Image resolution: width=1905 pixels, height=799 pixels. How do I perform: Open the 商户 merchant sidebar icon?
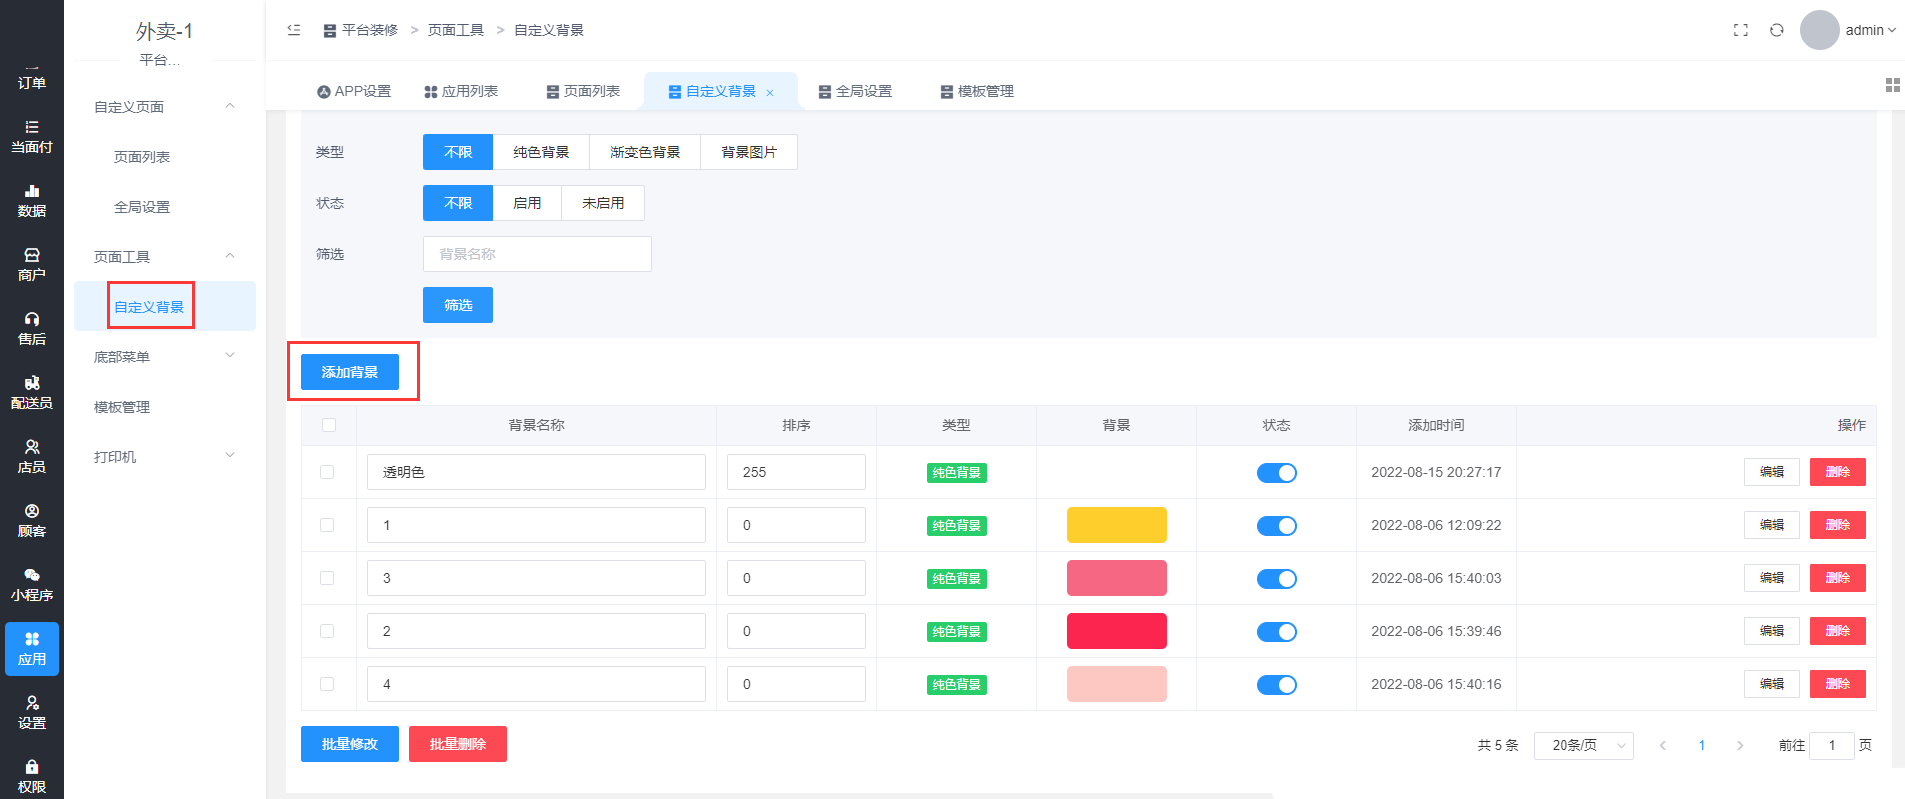(32, 265)
